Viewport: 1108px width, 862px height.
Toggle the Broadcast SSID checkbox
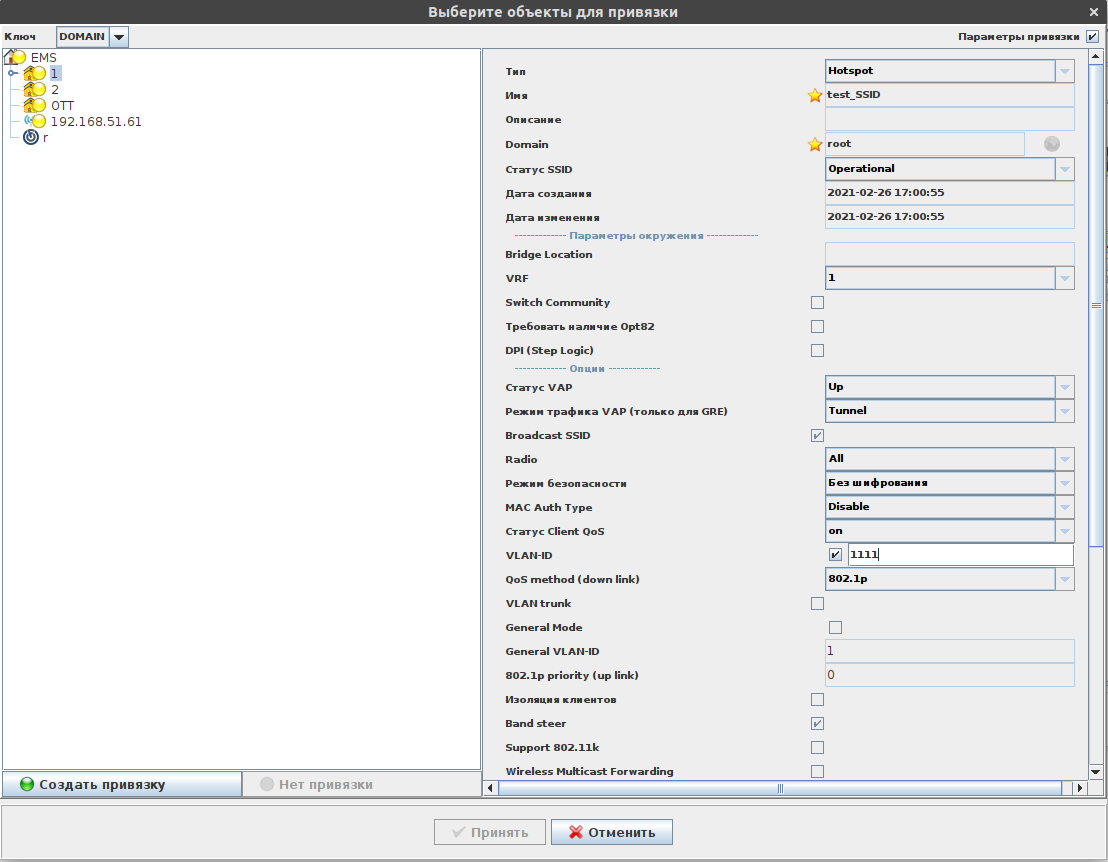(817, 436)
